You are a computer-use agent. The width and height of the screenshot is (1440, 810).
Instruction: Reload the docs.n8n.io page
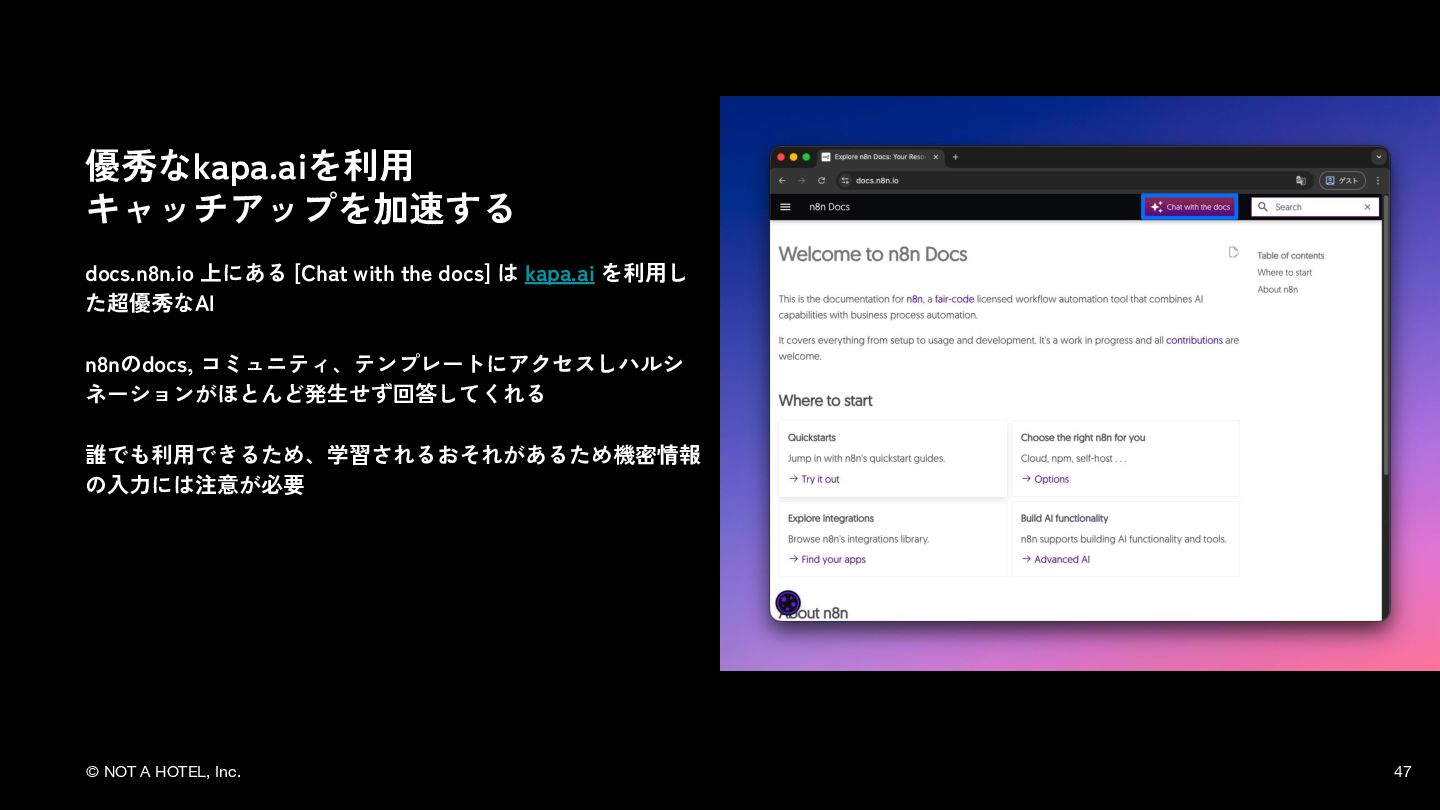pyautogui.click(x=821, y=180)
